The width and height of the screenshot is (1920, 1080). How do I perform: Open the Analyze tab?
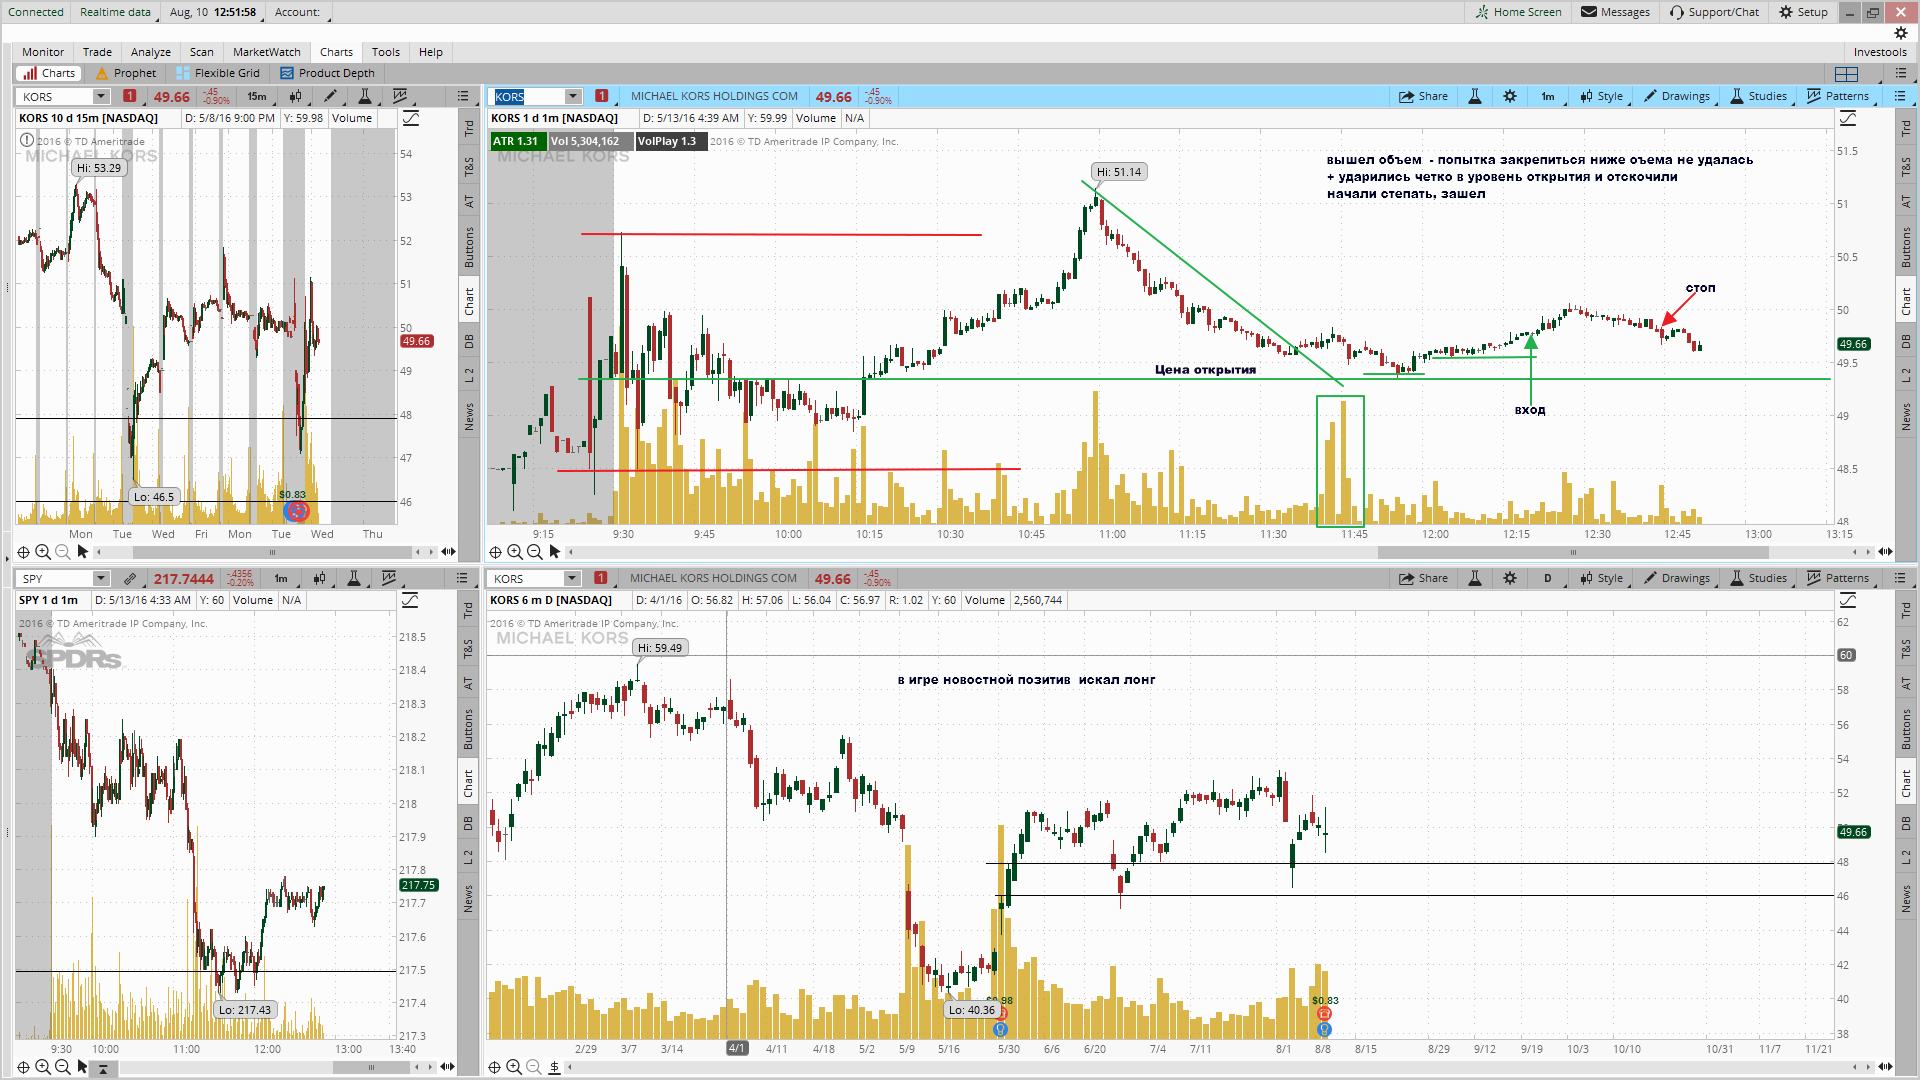151,52
